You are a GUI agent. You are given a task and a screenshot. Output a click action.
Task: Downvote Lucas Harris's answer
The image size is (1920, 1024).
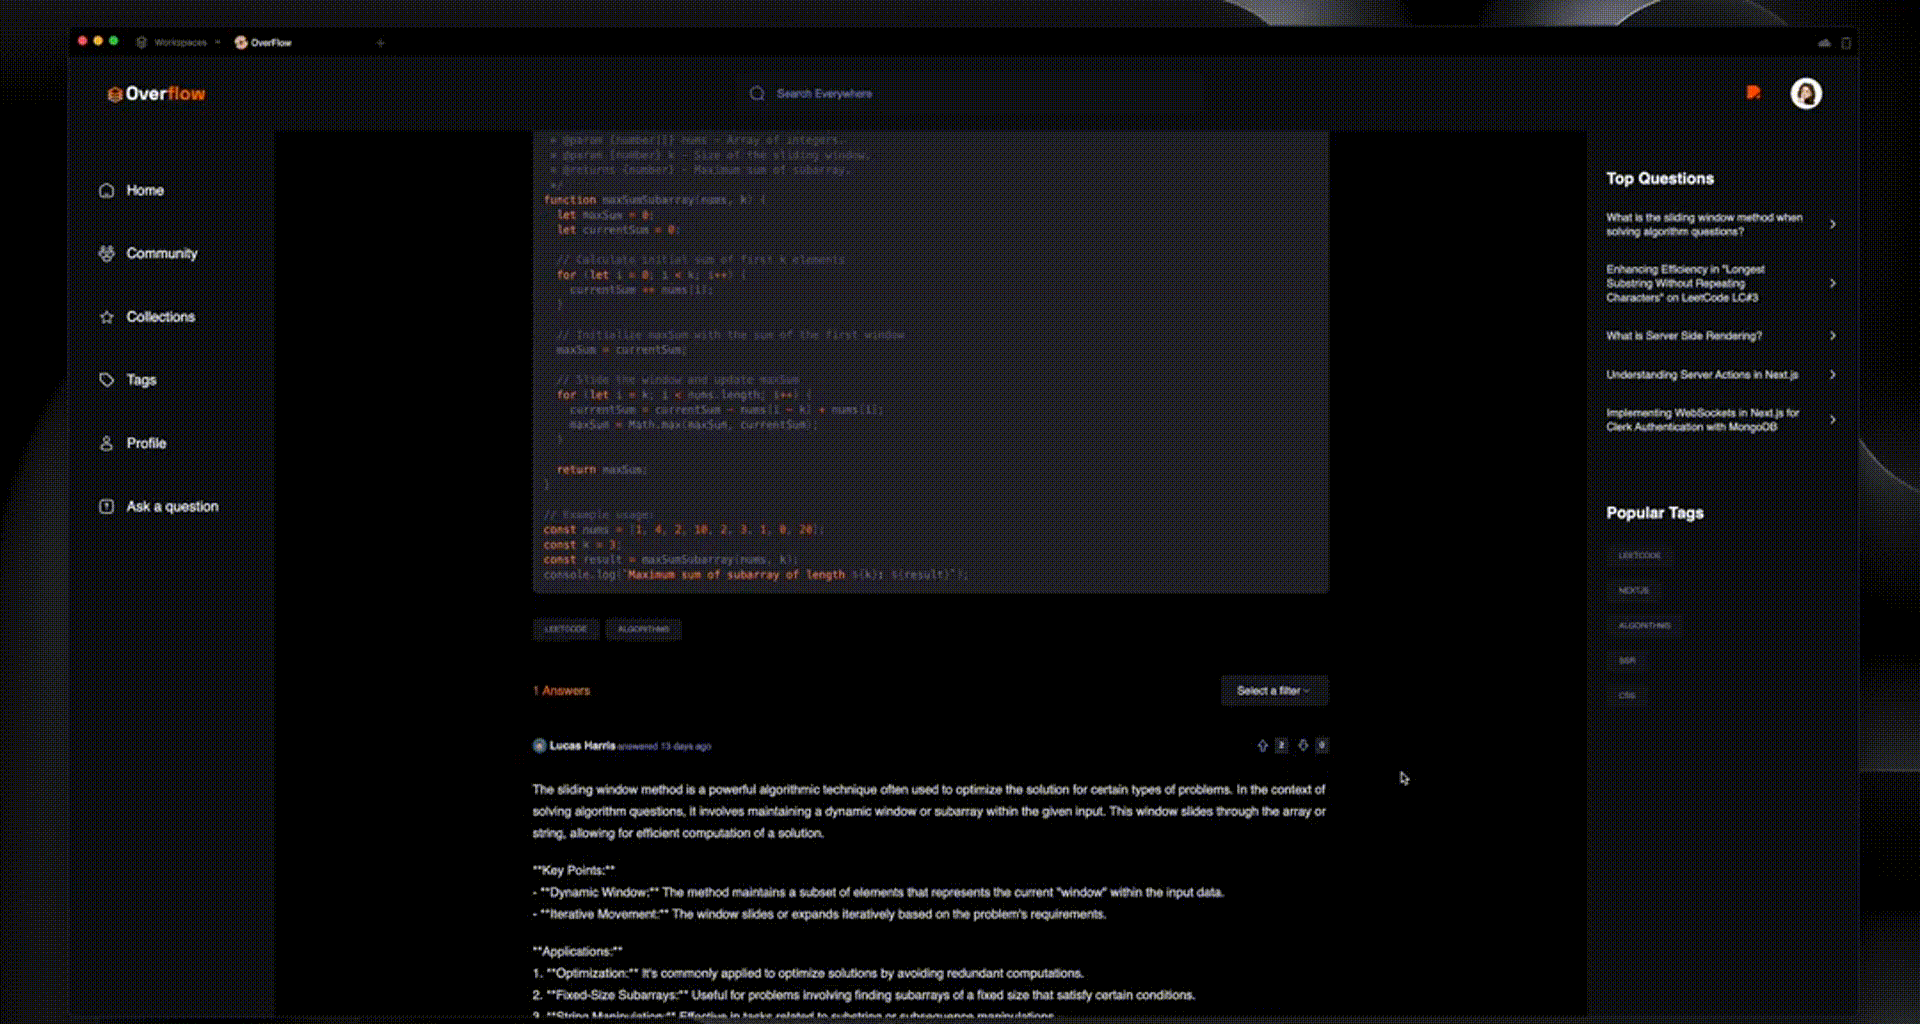click(x=1303, y=745)
